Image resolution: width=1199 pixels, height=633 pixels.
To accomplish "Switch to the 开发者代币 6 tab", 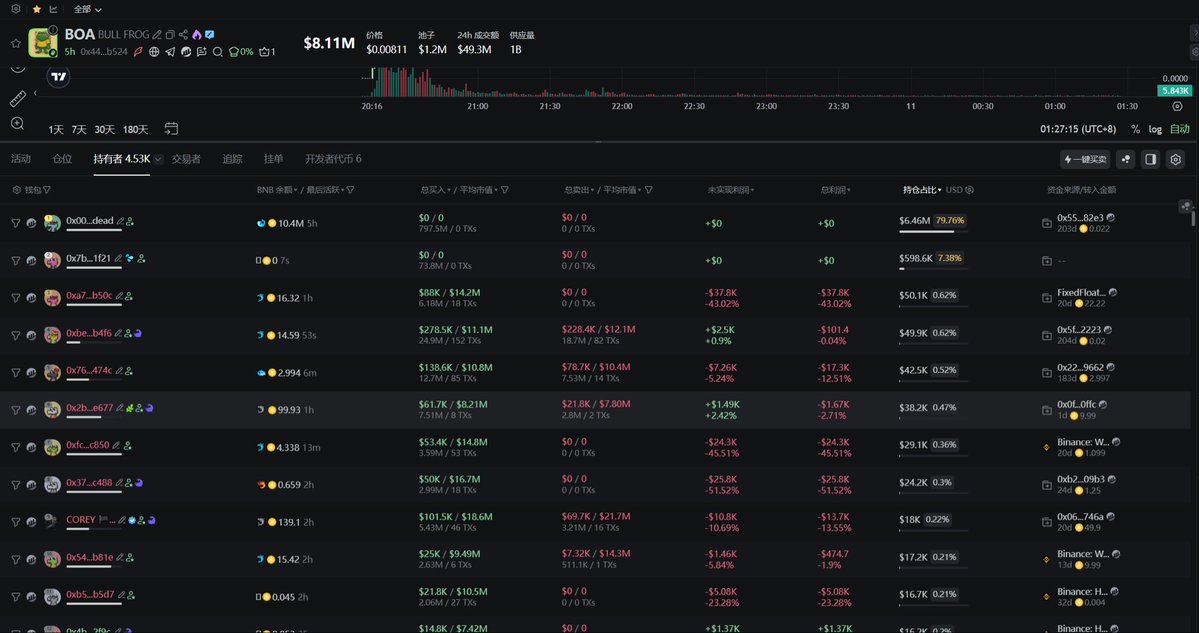I will pos(333,159).
